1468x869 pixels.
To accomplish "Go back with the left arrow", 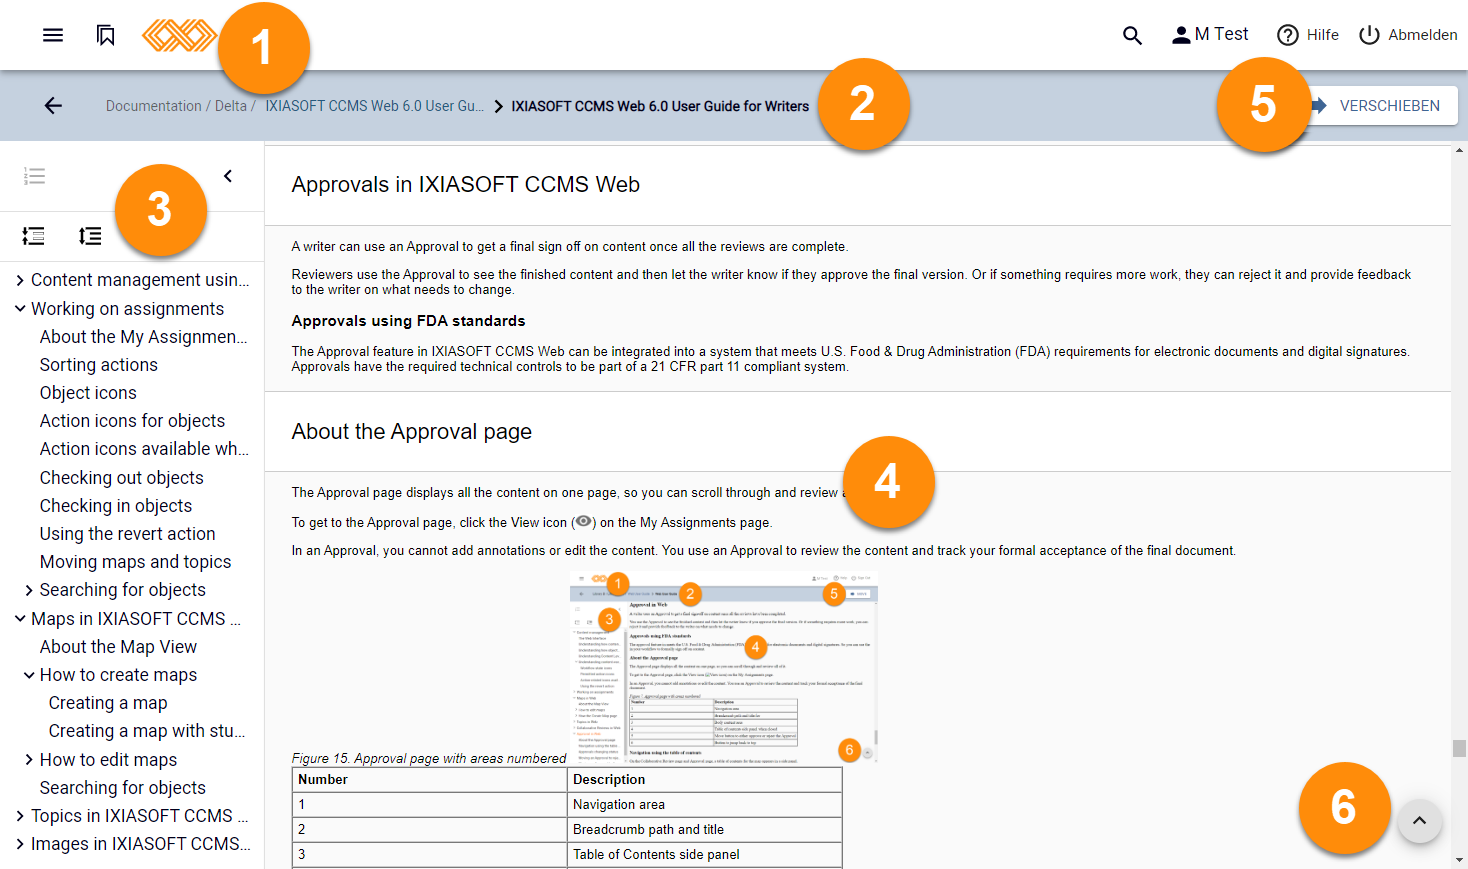I will coord(53,106).
